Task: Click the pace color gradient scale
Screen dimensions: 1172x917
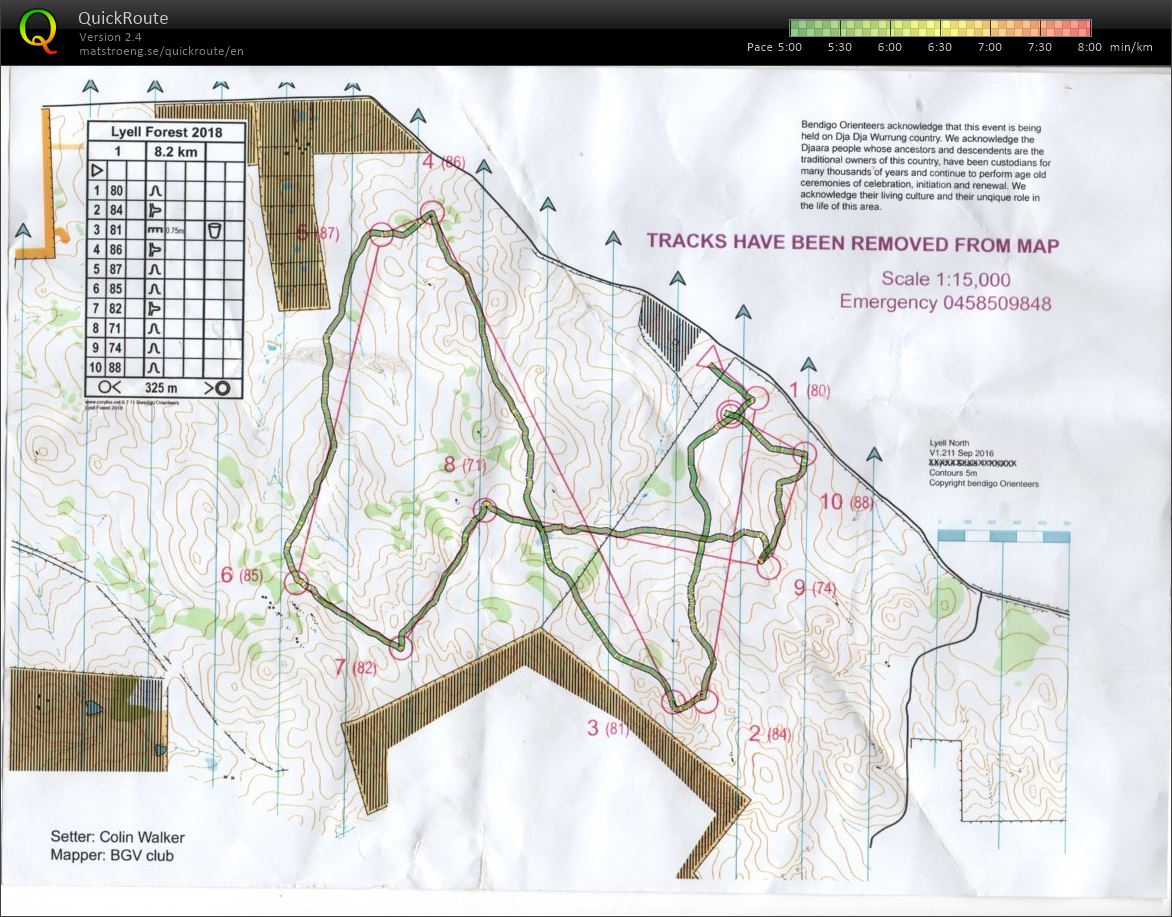Action: [939, 28]
